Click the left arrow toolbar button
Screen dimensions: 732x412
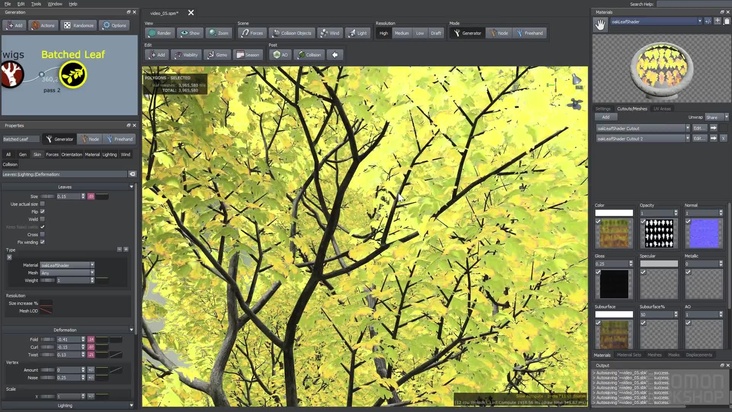point(335,55)
